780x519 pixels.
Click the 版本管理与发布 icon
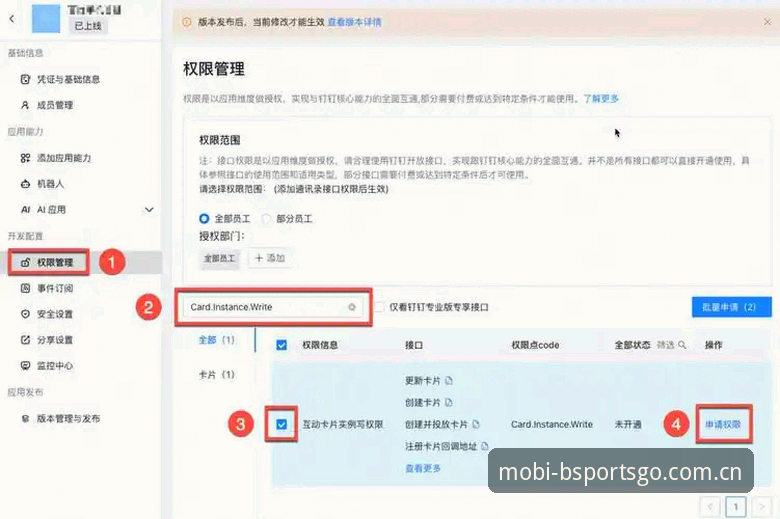[x=25, y=418]
